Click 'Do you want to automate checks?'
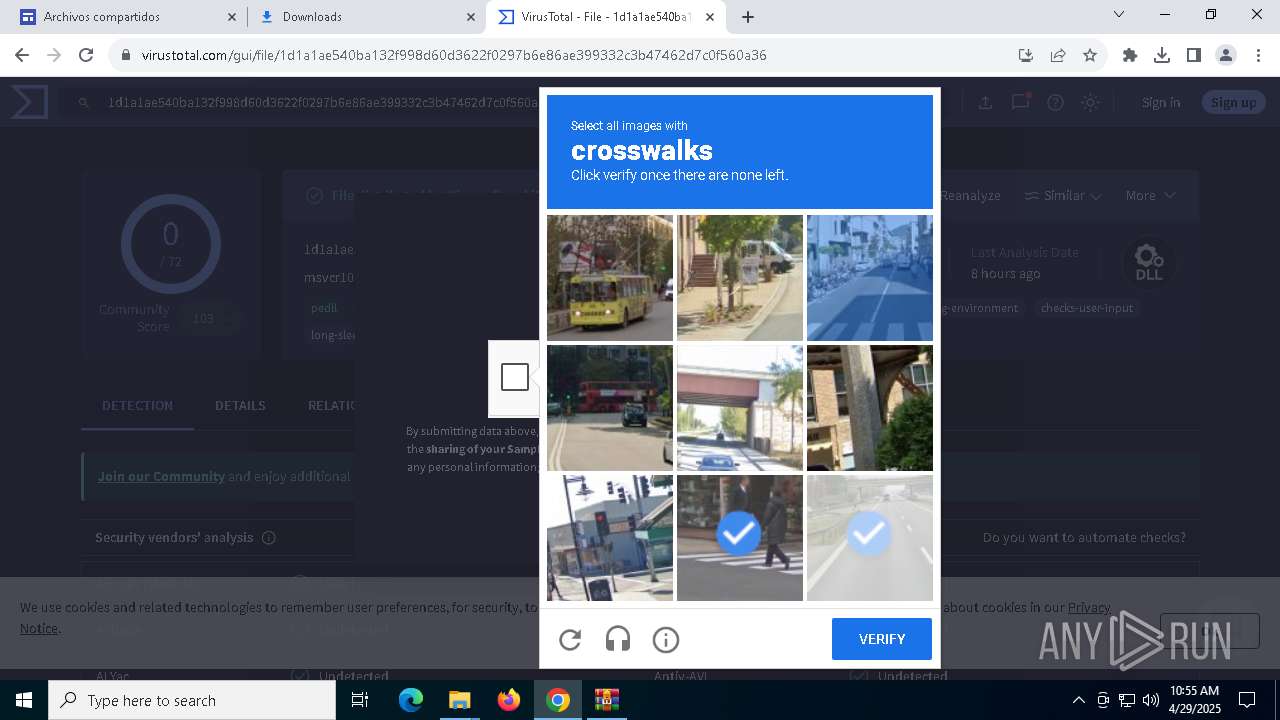The width and height of the screenshot is (1280, 720). point(1084,538)
